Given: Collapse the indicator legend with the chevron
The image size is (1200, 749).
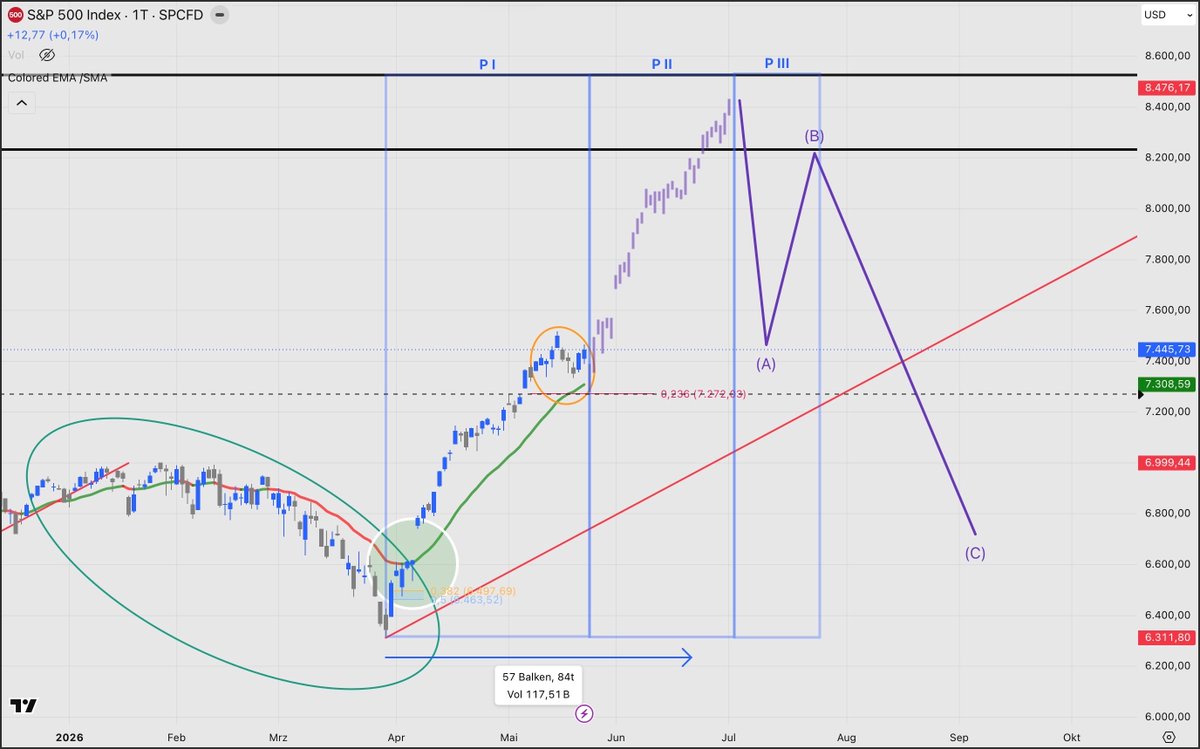Looking at the screenshot, I should 21,102.
